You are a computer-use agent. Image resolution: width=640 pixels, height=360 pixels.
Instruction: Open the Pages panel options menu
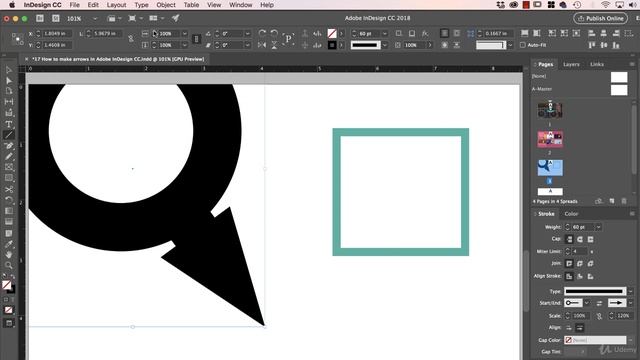632,64
